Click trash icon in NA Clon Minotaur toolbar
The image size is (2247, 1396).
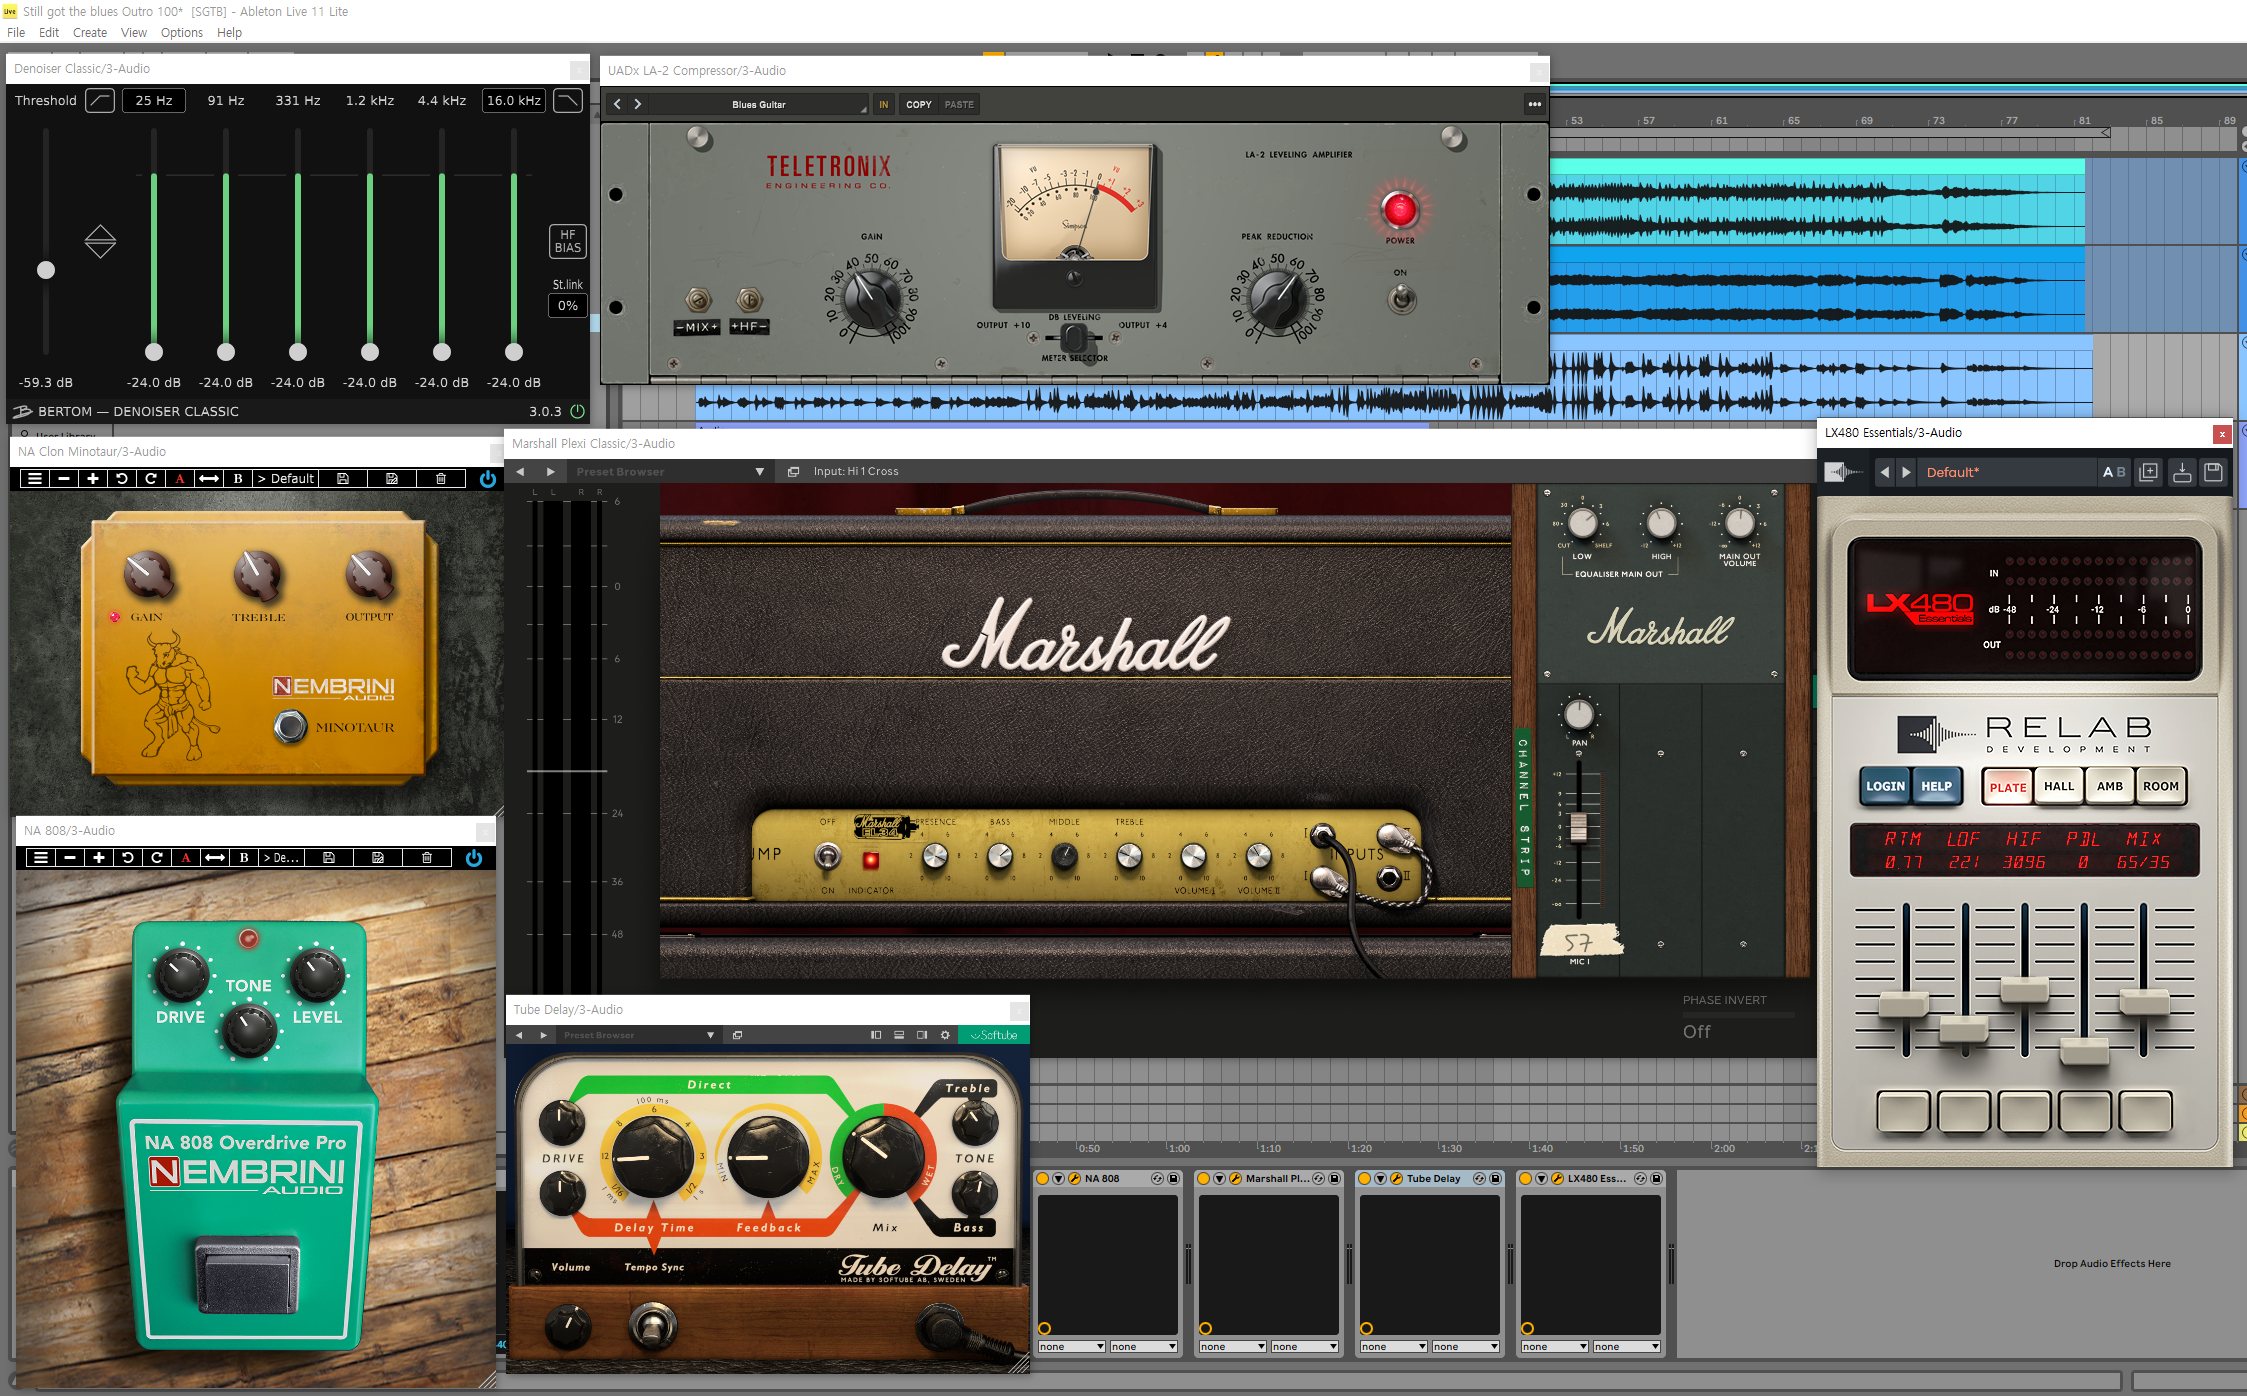click(x=441, y=479)
